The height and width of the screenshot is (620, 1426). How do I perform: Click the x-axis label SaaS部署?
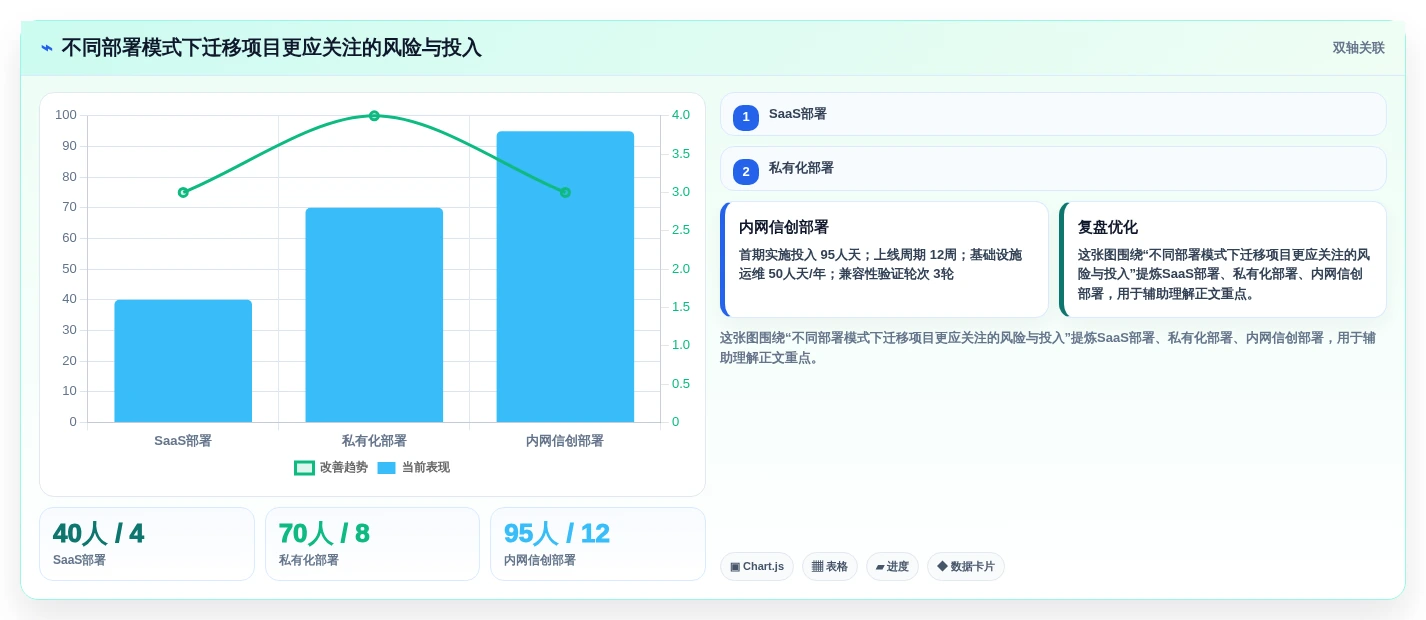pos(183,441)
